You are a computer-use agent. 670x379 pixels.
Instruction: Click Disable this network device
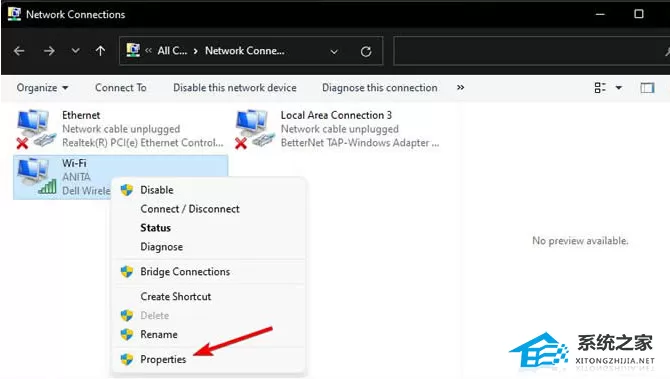coord(235,88)
